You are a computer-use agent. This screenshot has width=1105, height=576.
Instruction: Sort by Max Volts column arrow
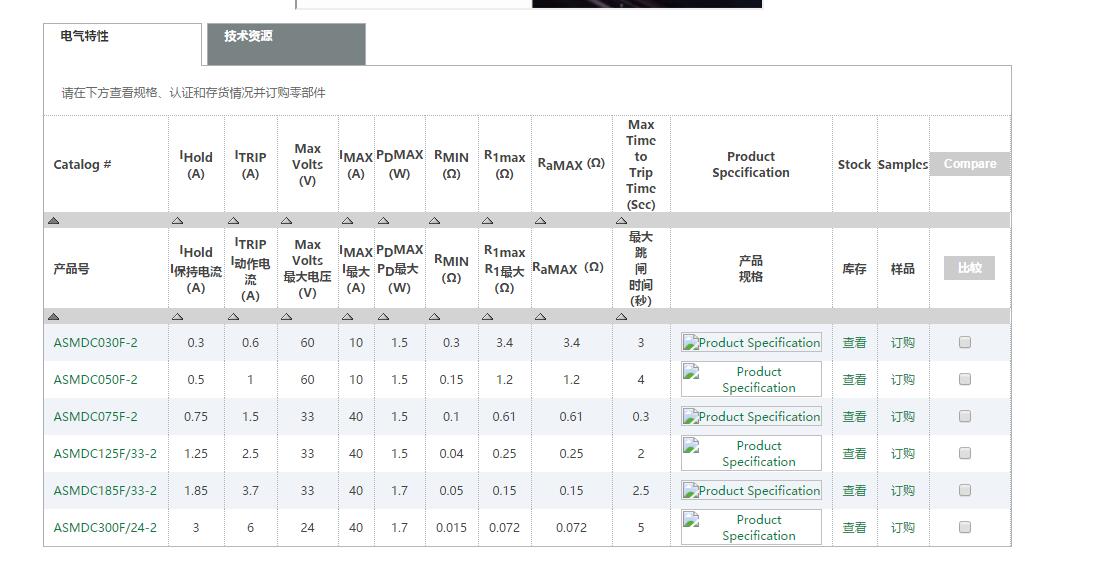click(x=287, y=220)
